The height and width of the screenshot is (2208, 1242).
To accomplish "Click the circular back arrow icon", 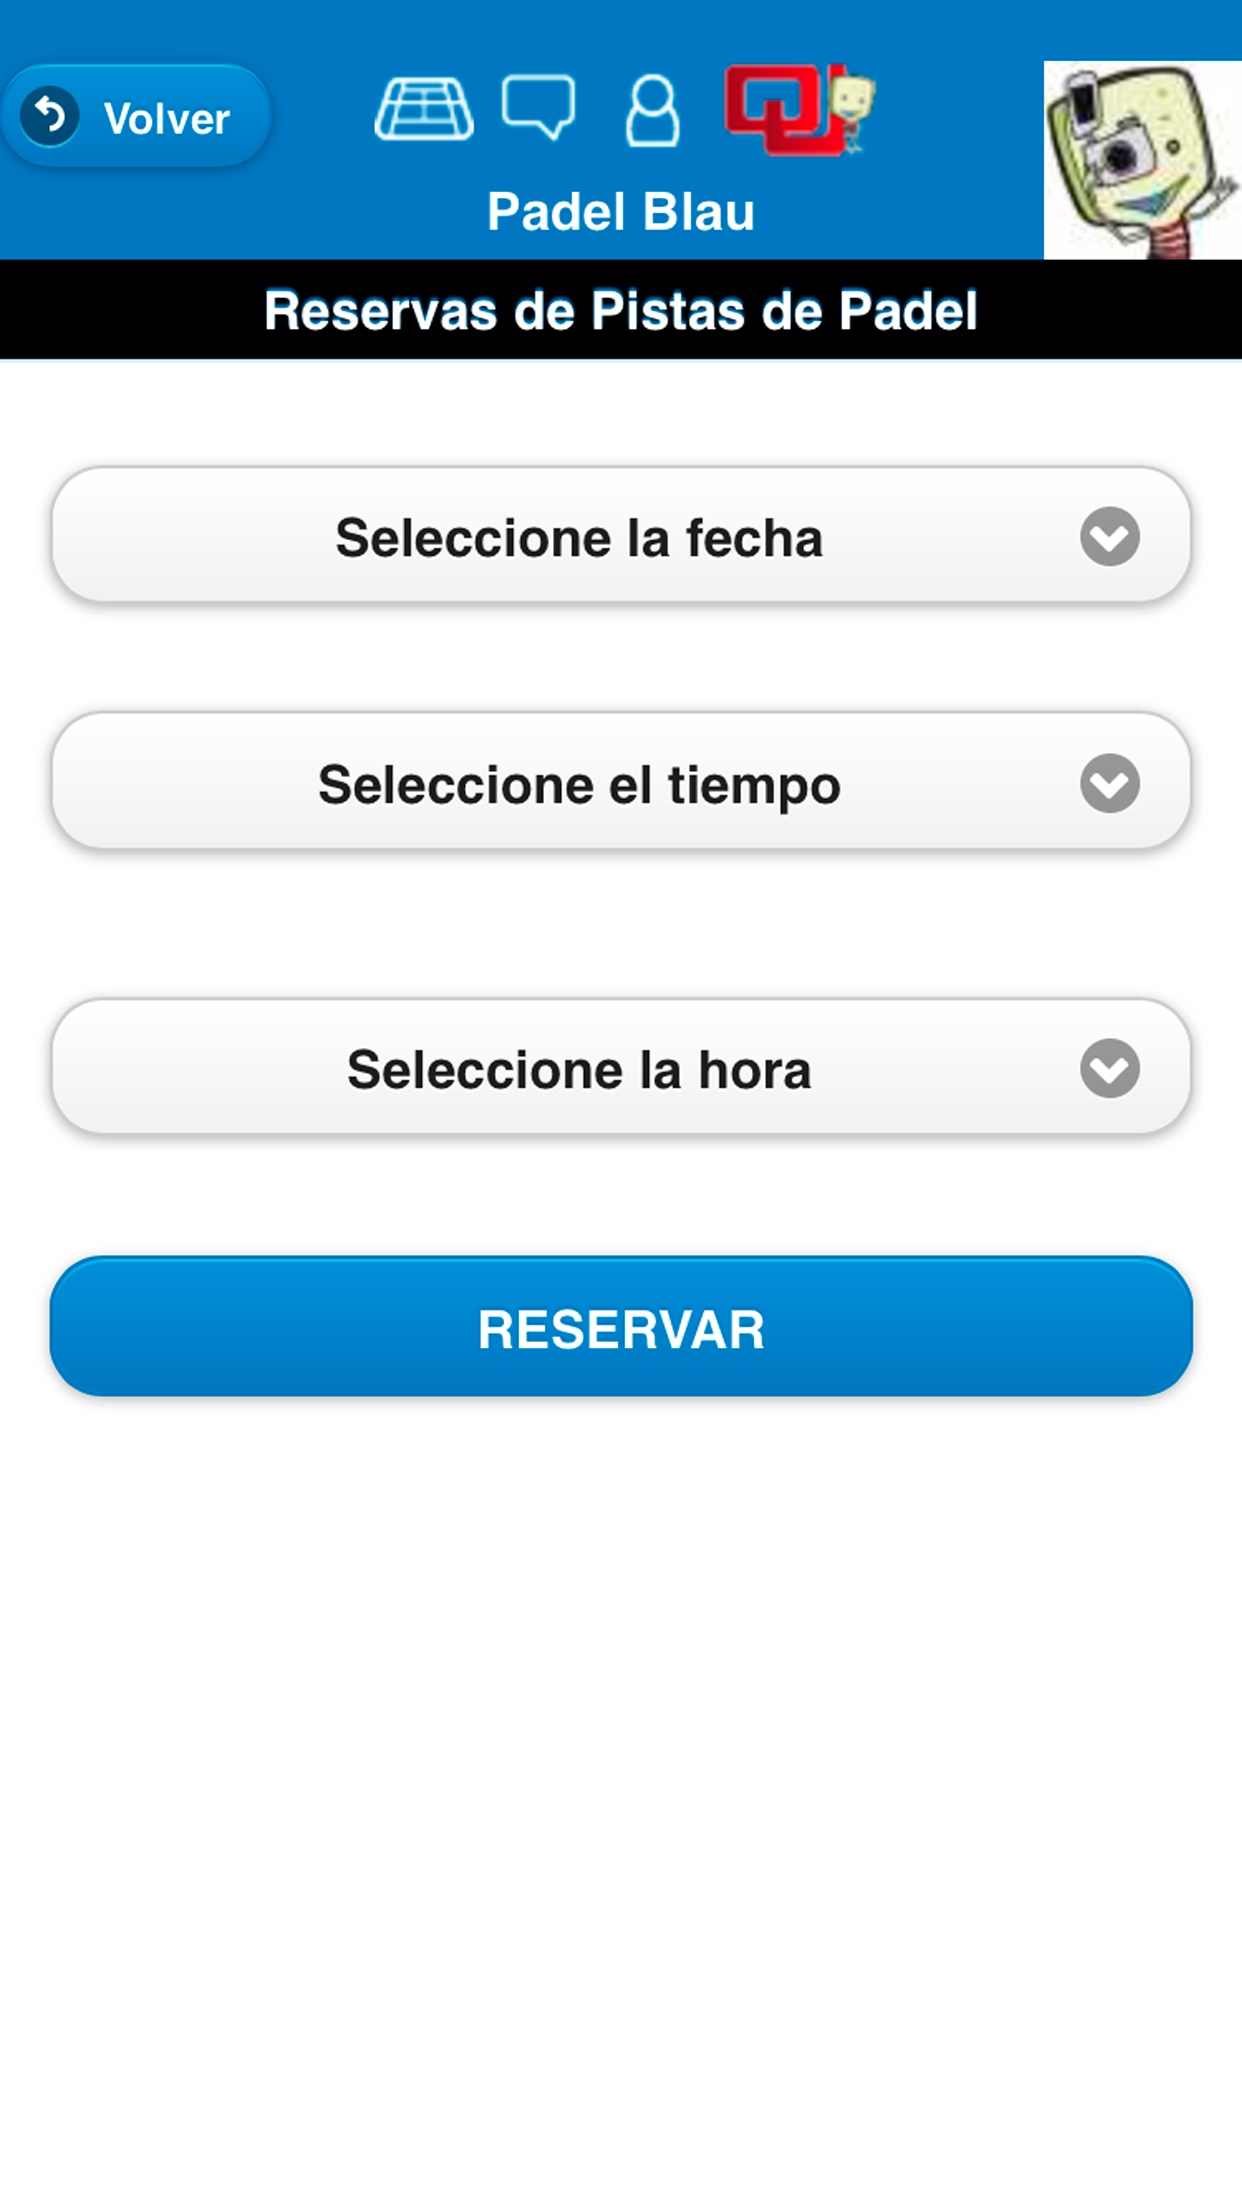I will [49, 116].
